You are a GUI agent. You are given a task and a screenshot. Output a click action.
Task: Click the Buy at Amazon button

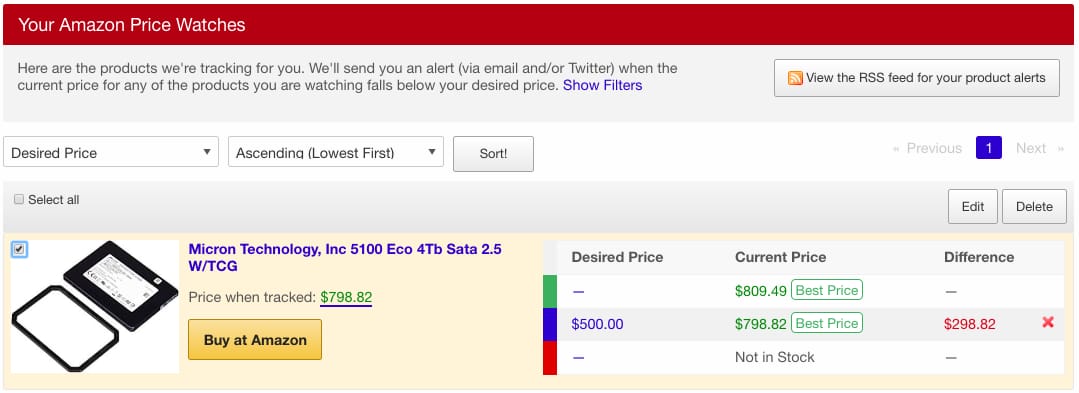(x=255, y=339)
